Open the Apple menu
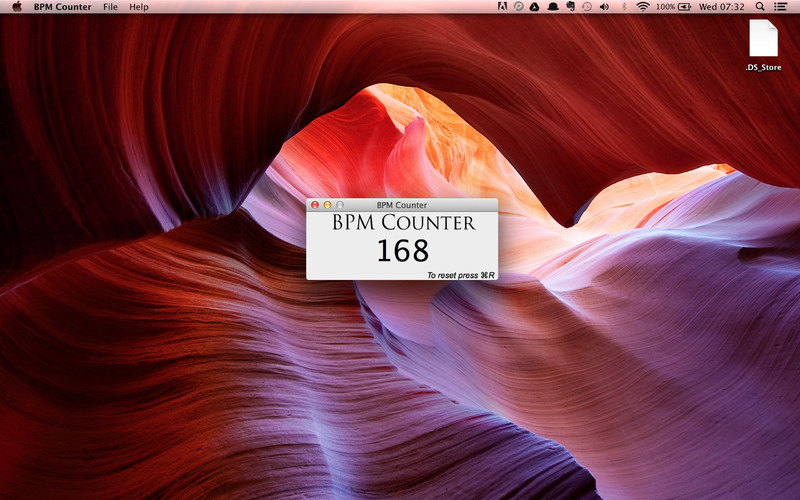This screenshot has width=800, height=500. [17, 7]
